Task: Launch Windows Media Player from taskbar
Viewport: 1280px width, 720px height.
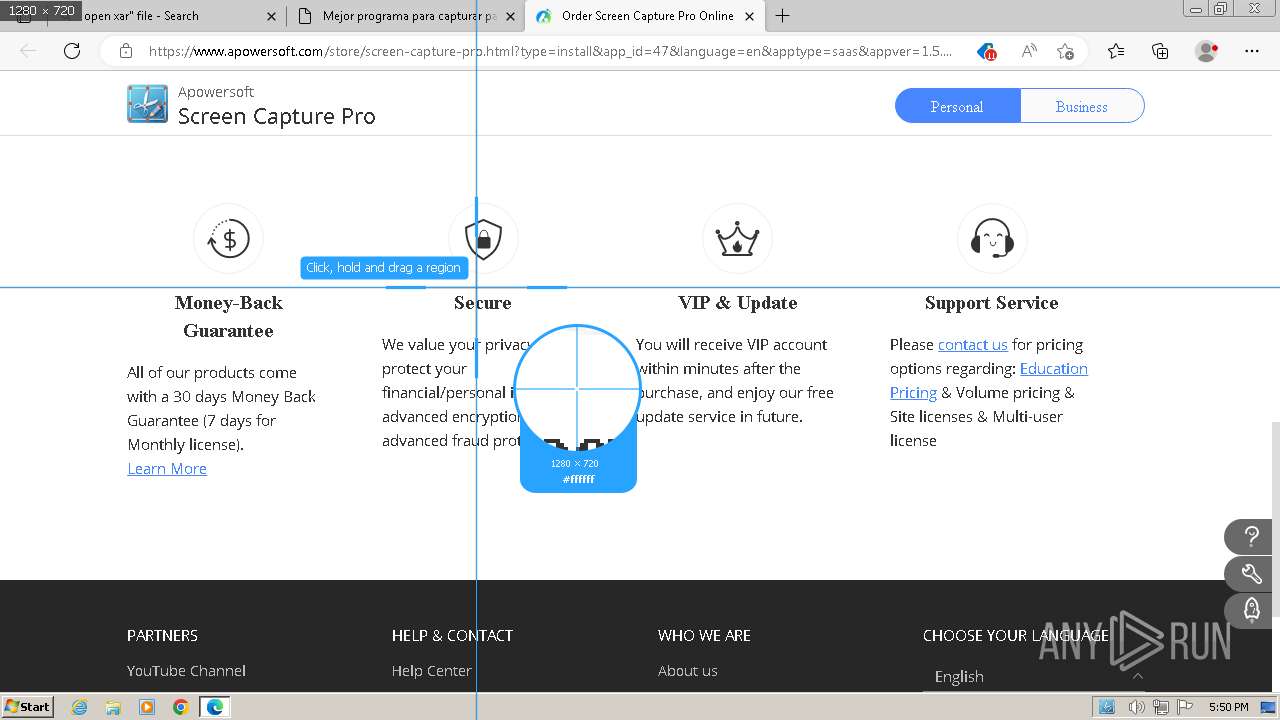Action: coord(147,707)
